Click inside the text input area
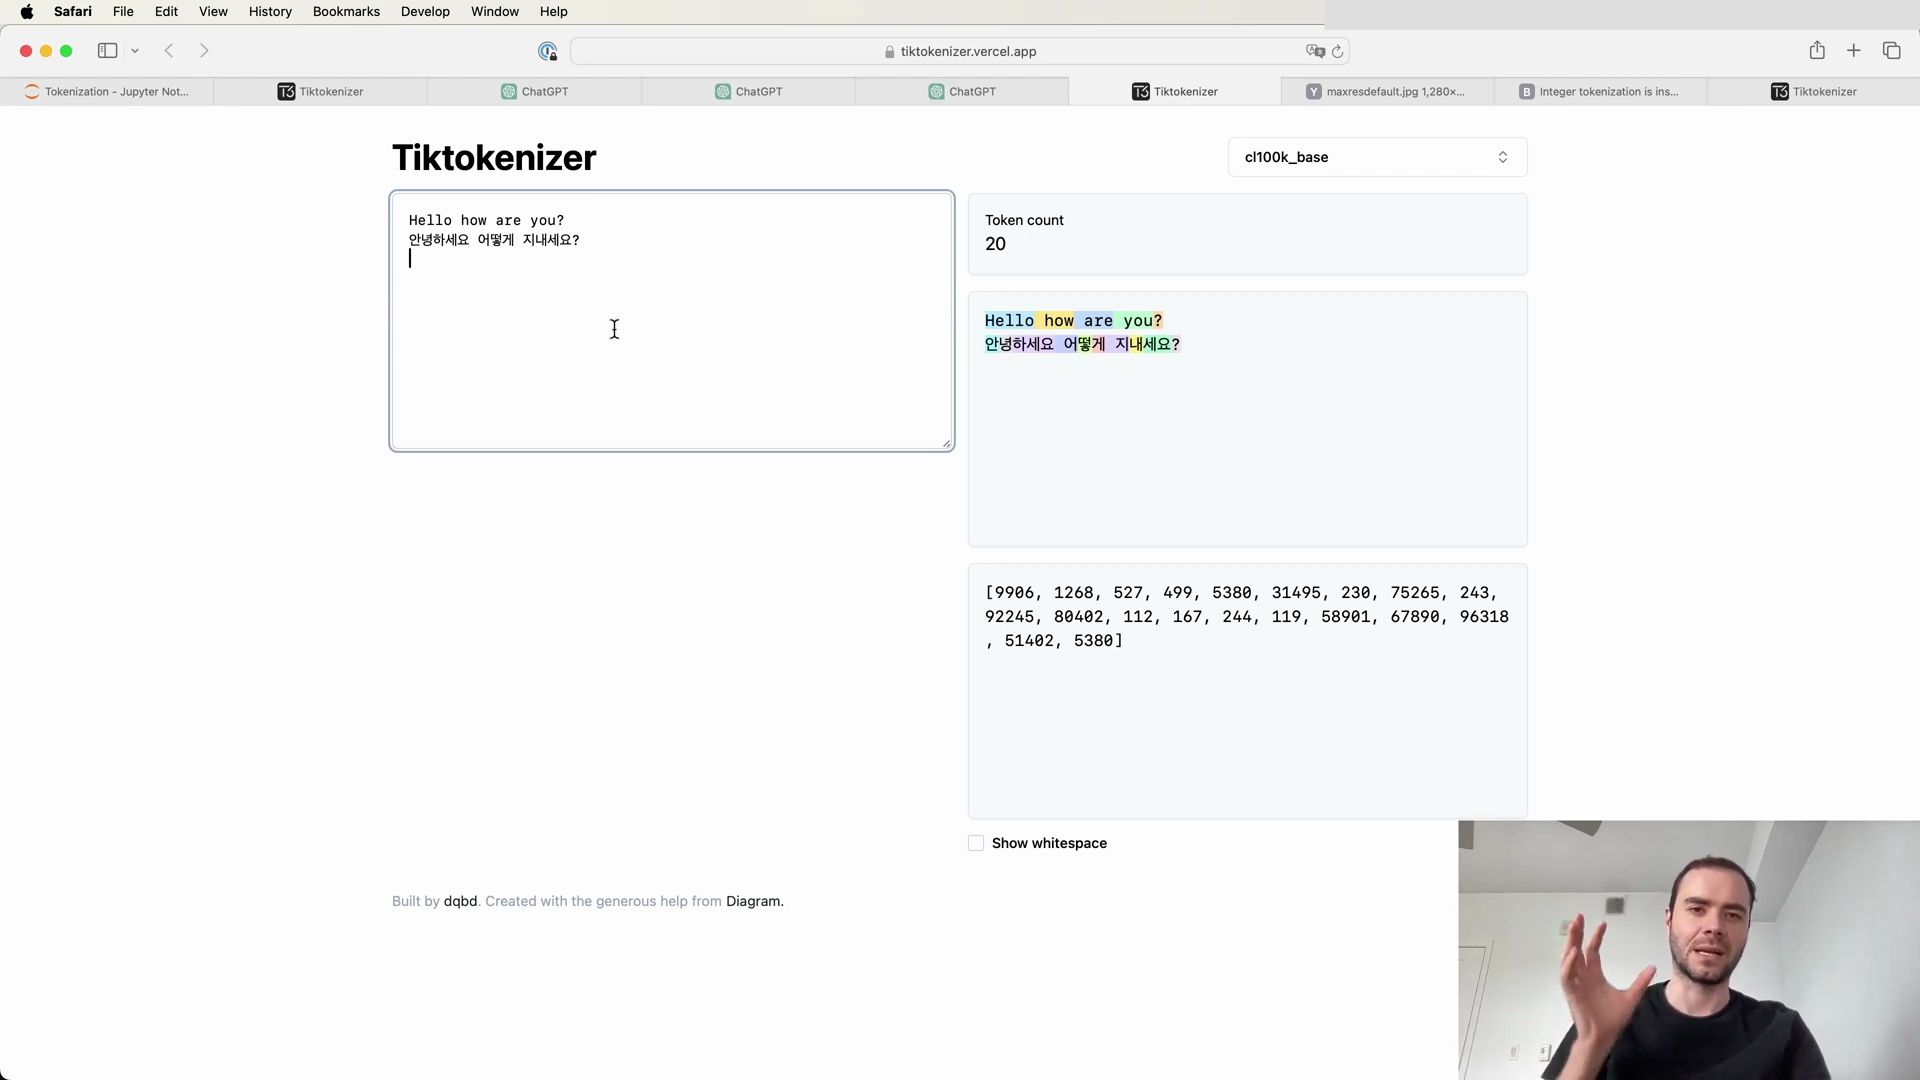Viewport: 1920px width, 1080px height. [672, 321]
